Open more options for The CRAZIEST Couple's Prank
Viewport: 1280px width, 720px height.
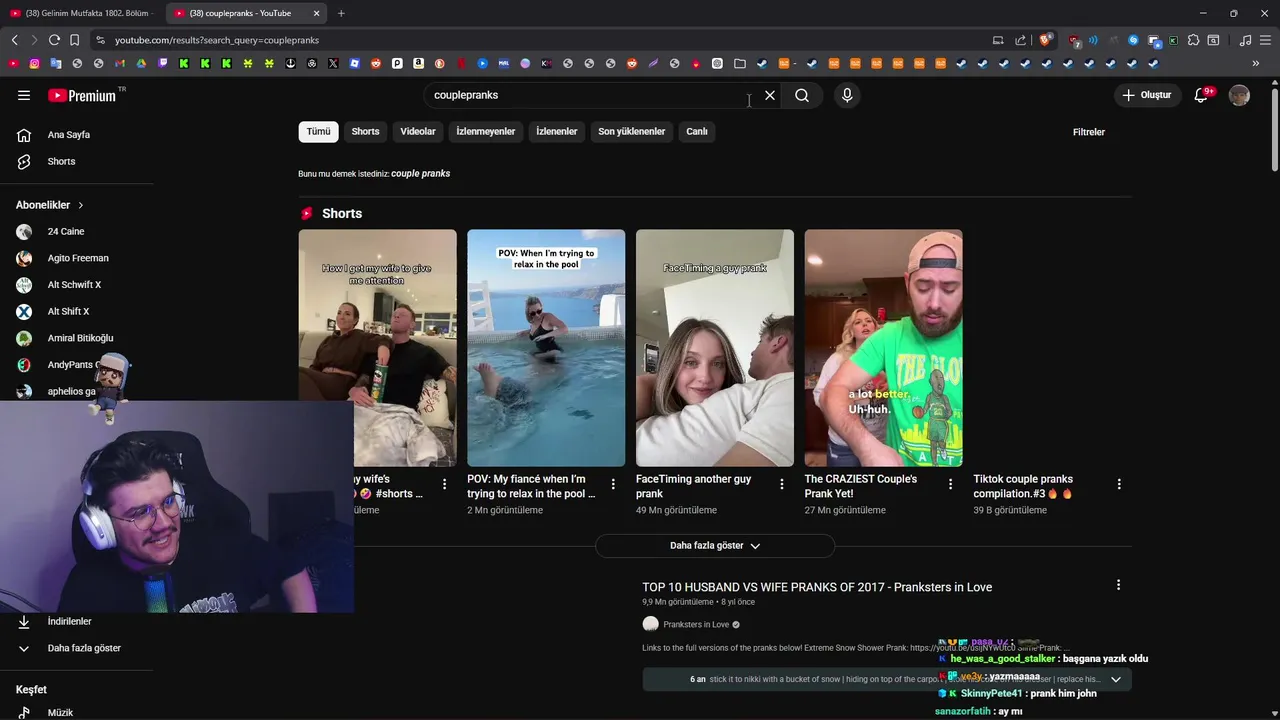[x=950, y=484]
